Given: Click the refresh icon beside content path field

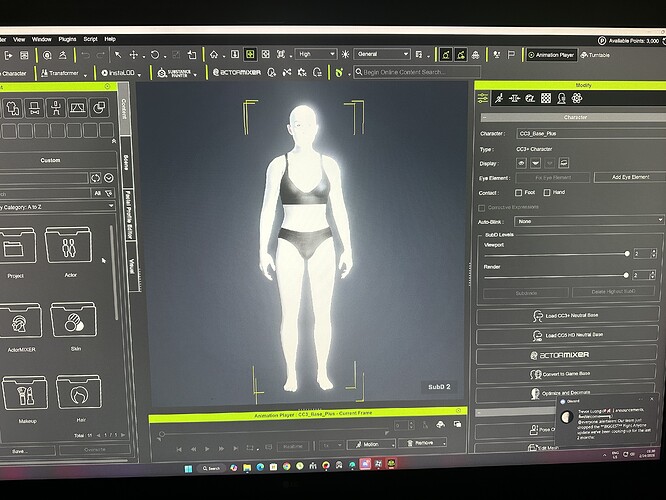Looking at the screenshot, I should click(95, 178).
